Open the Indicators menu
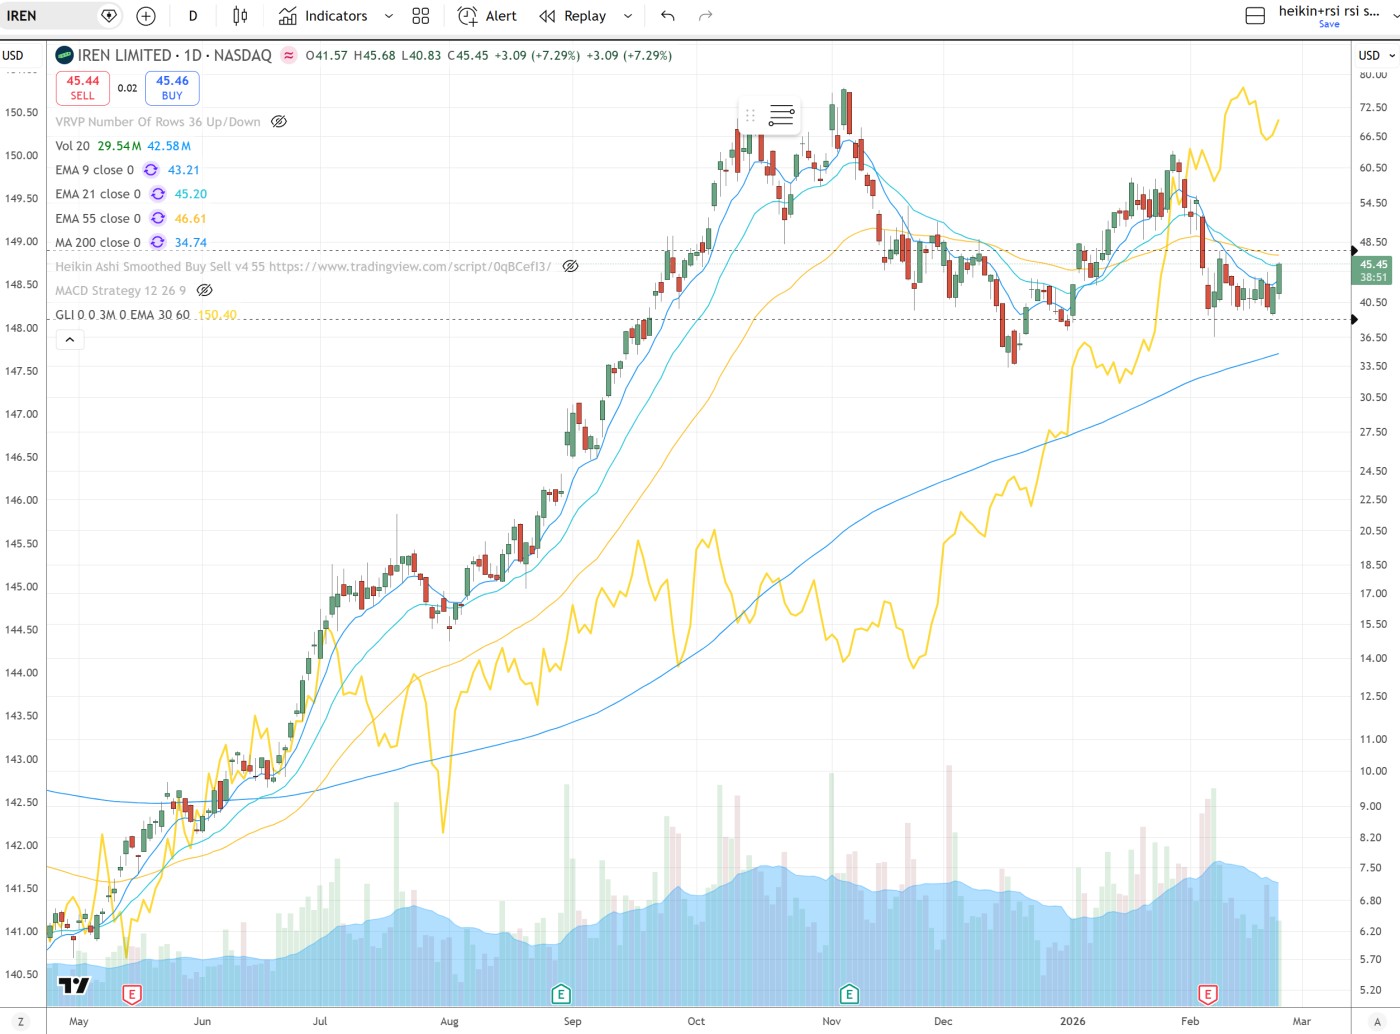The image size is (1400, 1034). (x=323, y=16)
